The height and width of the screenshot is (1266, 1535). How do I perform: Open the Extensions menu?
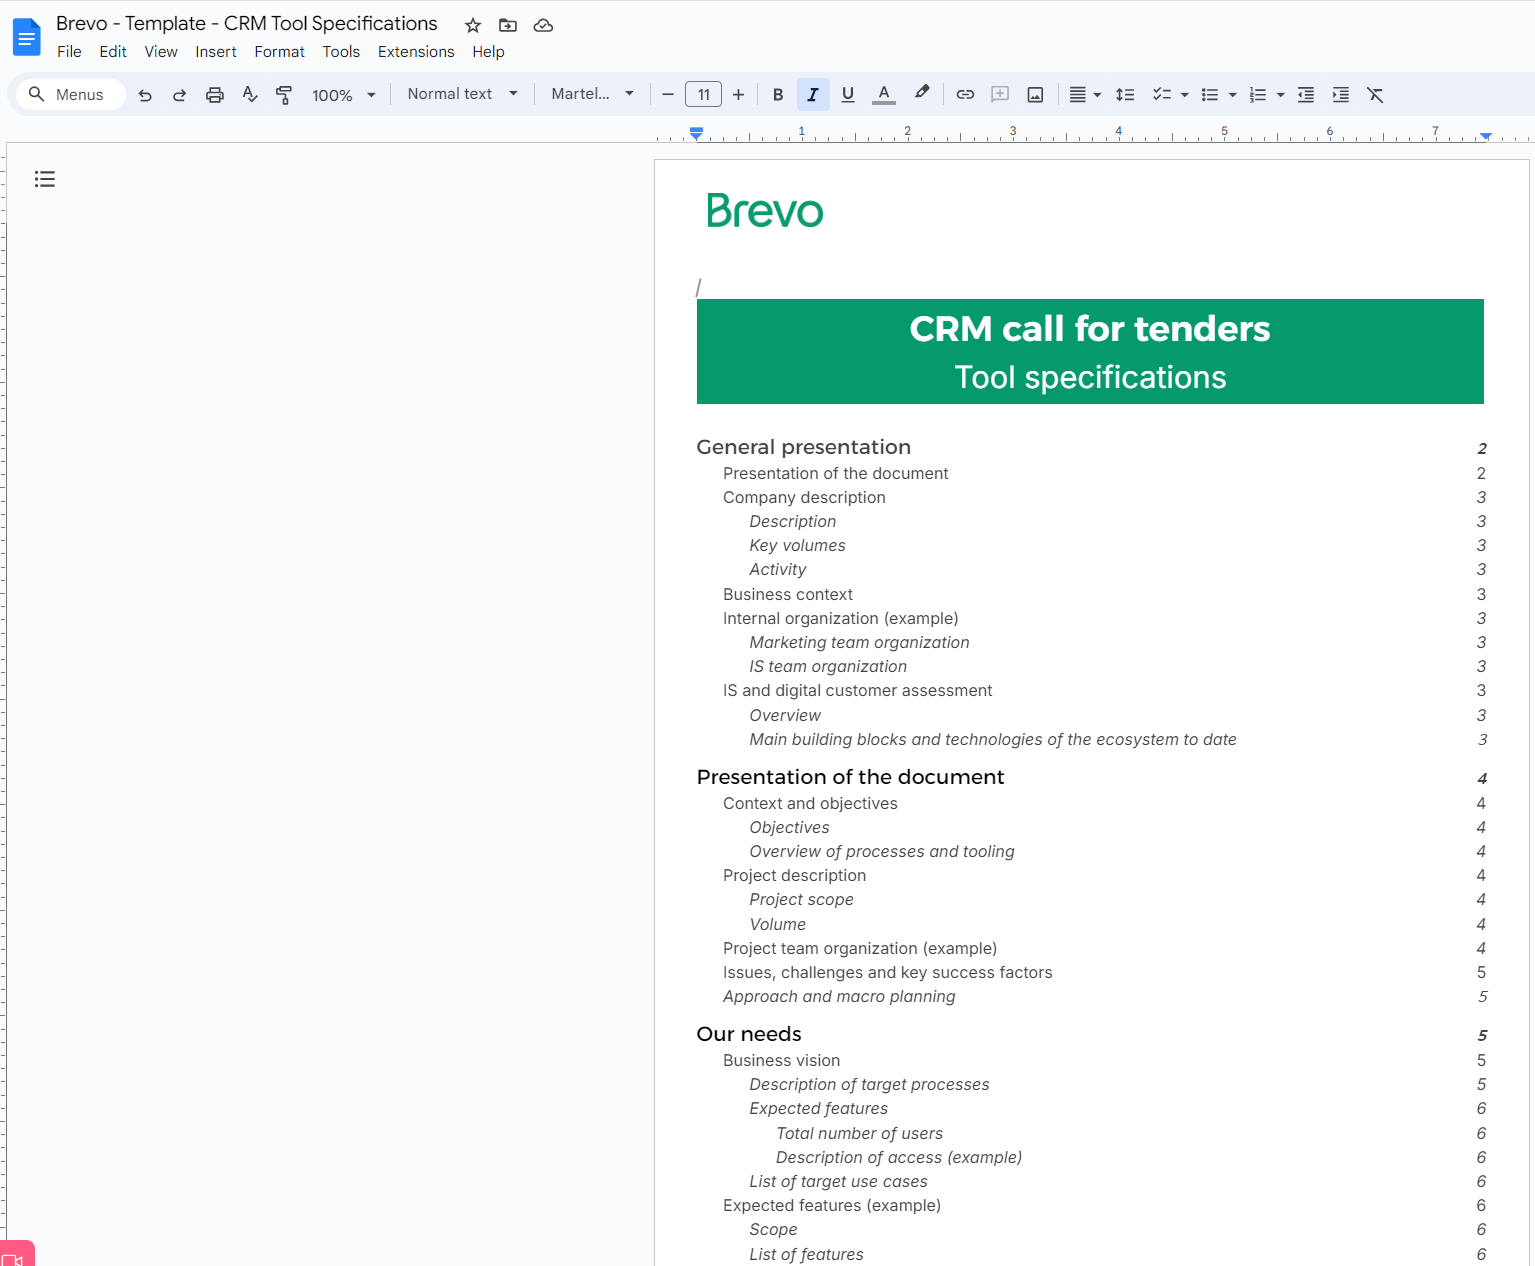416,52
